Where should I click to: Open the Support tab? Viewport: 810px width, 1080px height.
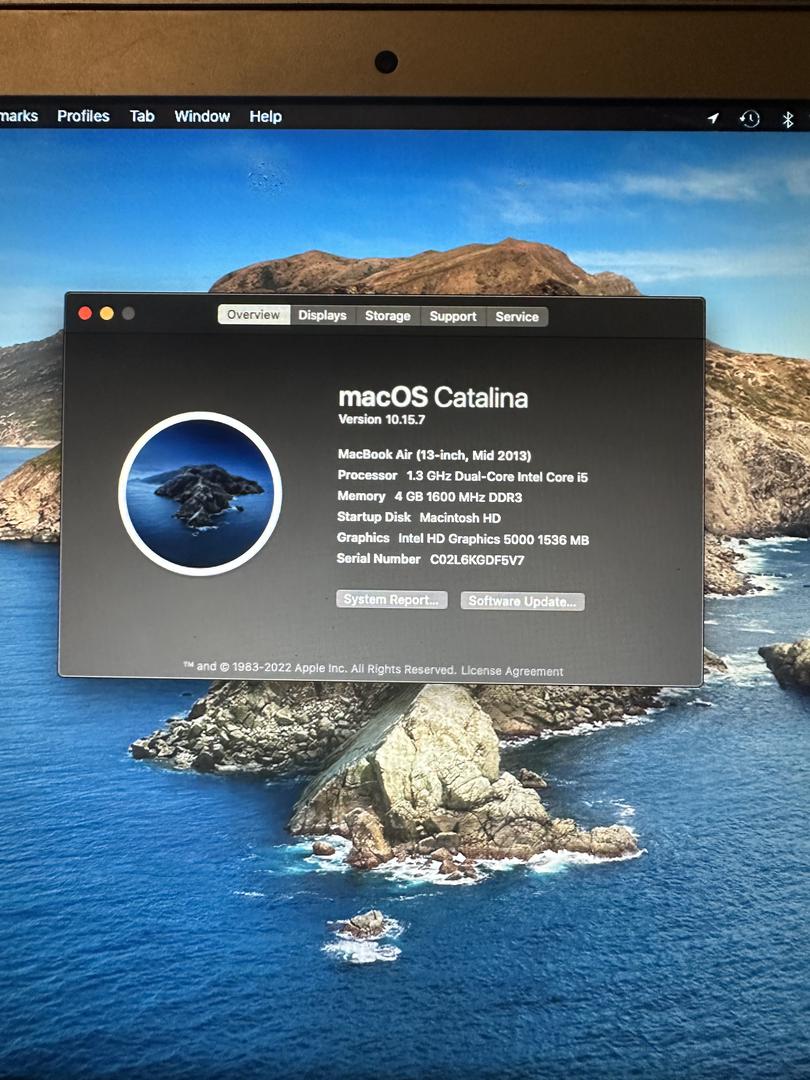point(453,317)
